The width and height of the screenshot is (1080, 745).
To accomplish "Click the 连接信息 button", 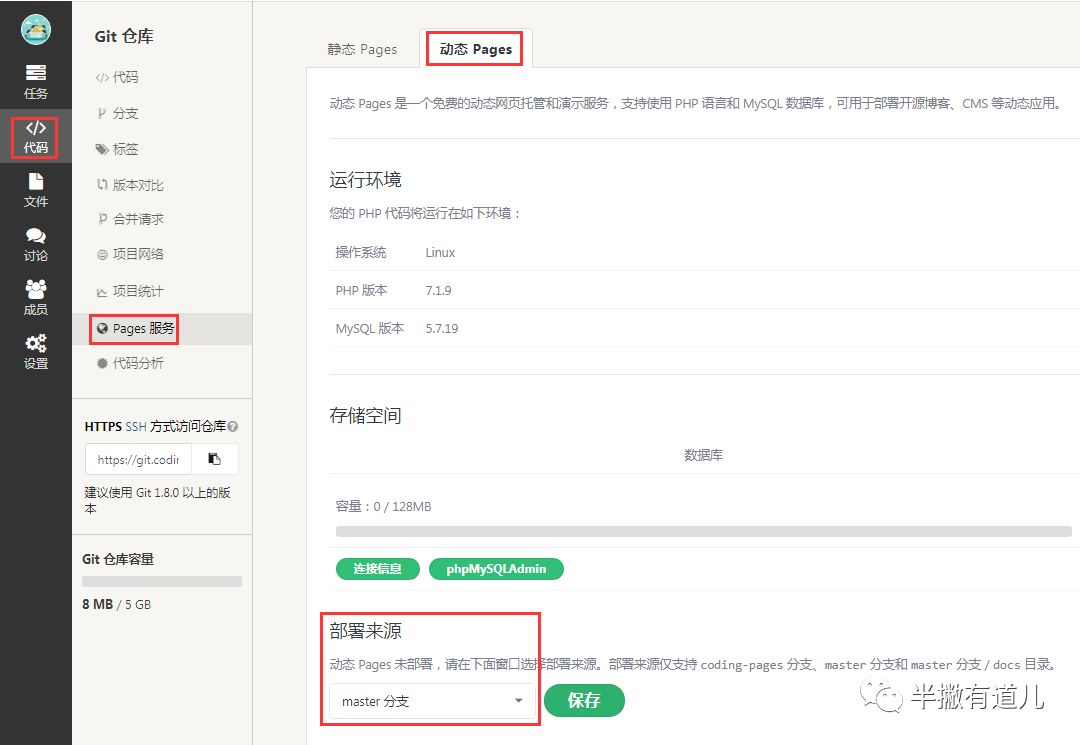I will click(x=377, y=569).
